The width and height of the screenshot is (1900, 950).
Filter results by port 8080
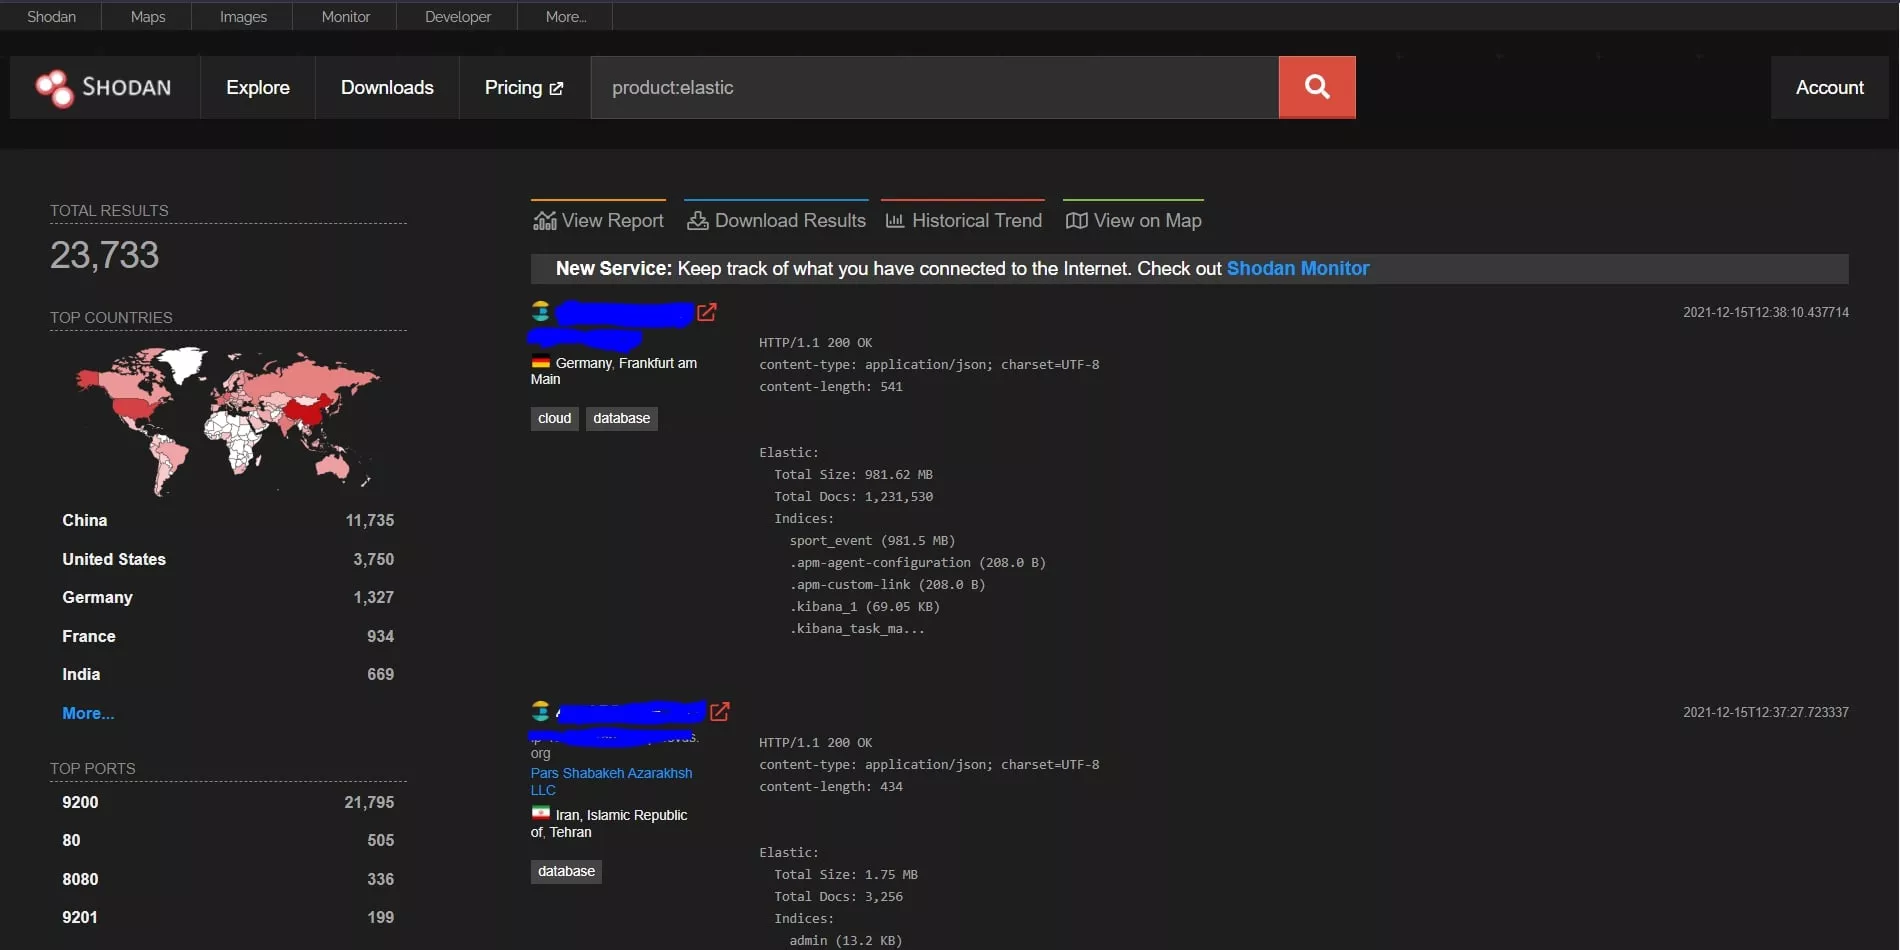click(80, 879)
